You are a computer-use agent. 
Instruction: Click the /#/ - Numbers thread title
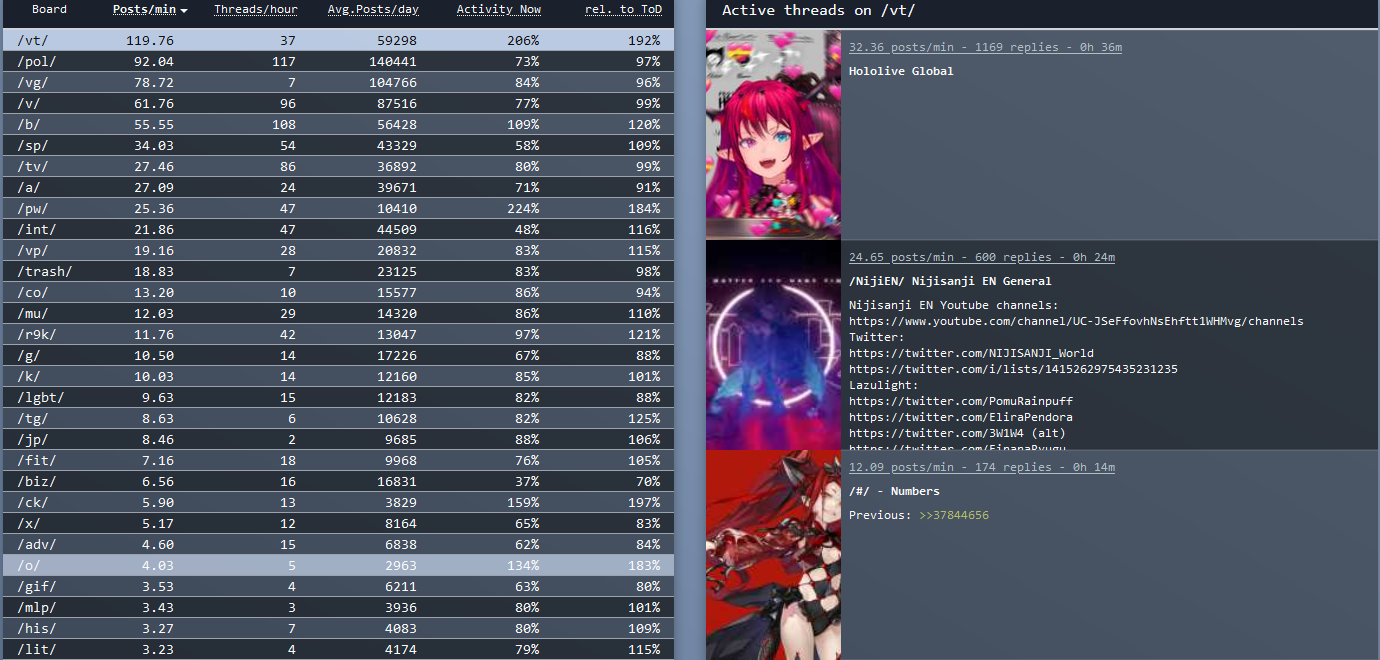[894, 492]
